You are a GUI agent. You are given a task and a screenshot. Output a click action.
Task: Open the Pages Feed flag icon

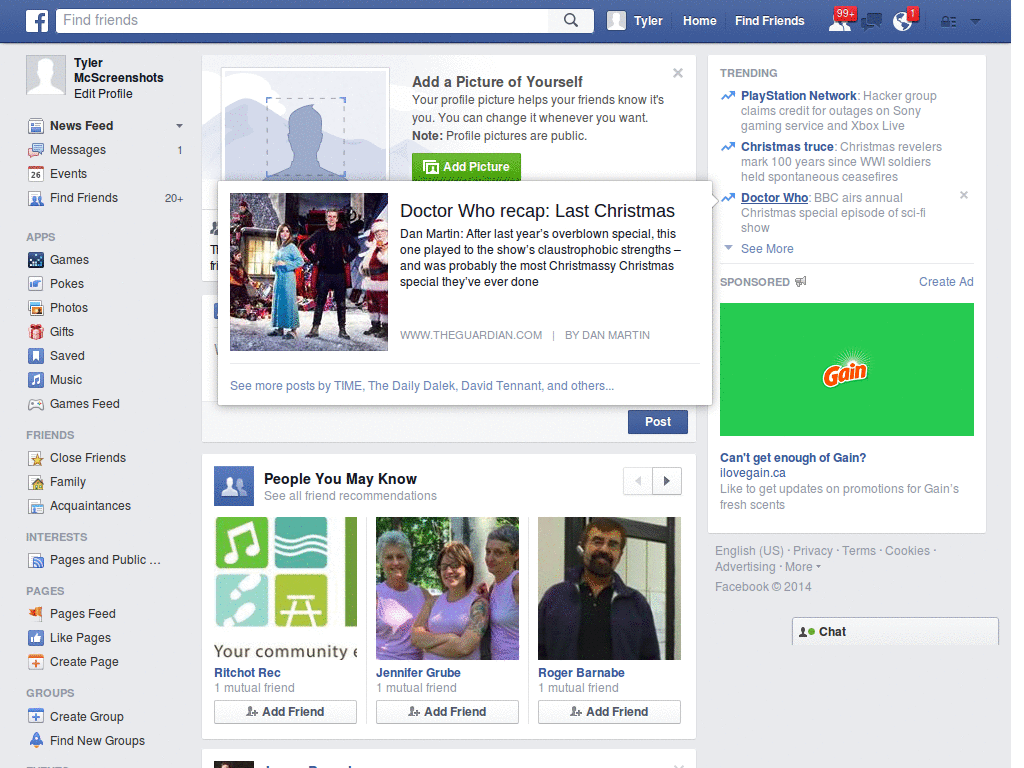[x=36, y=614]
